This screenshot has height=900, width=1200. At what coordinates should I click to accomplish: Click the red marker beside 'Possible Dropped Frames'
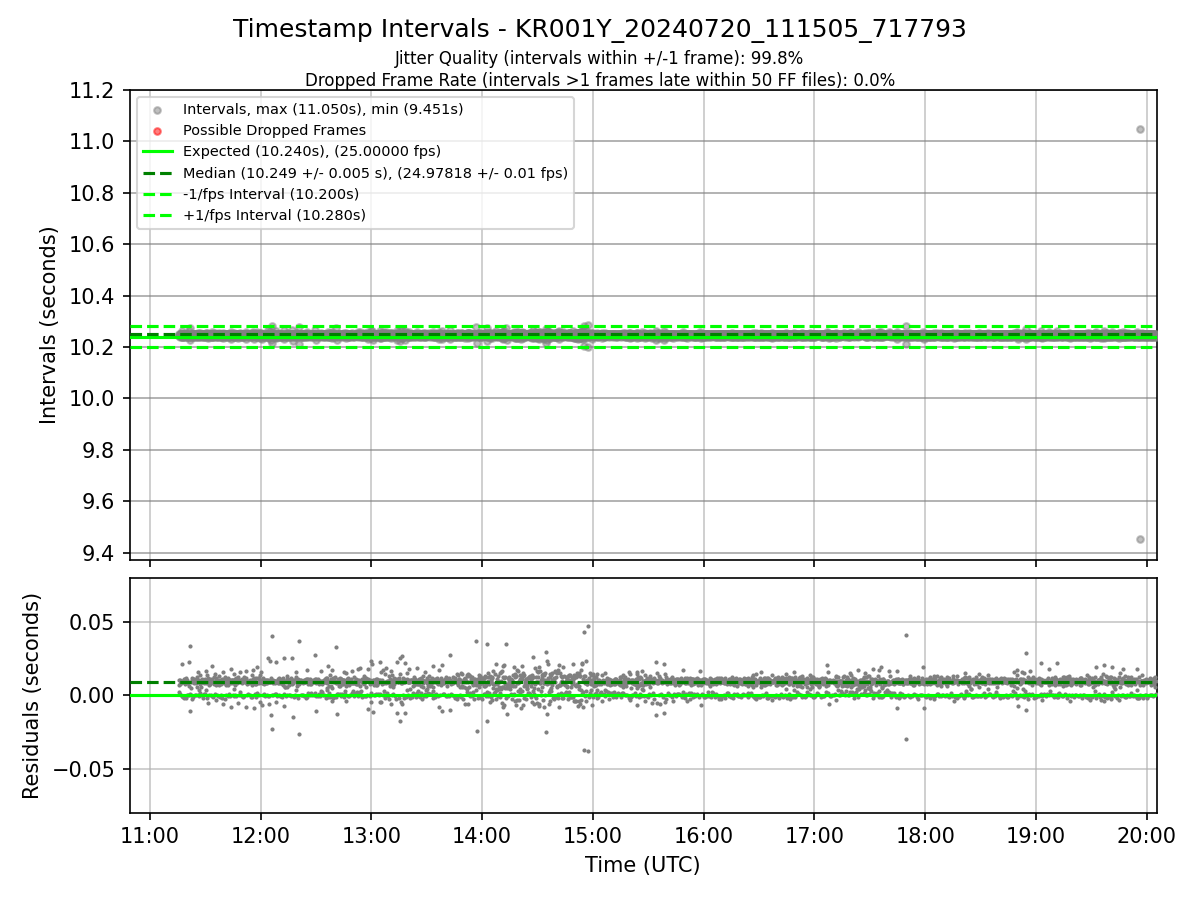click(157, 131)
